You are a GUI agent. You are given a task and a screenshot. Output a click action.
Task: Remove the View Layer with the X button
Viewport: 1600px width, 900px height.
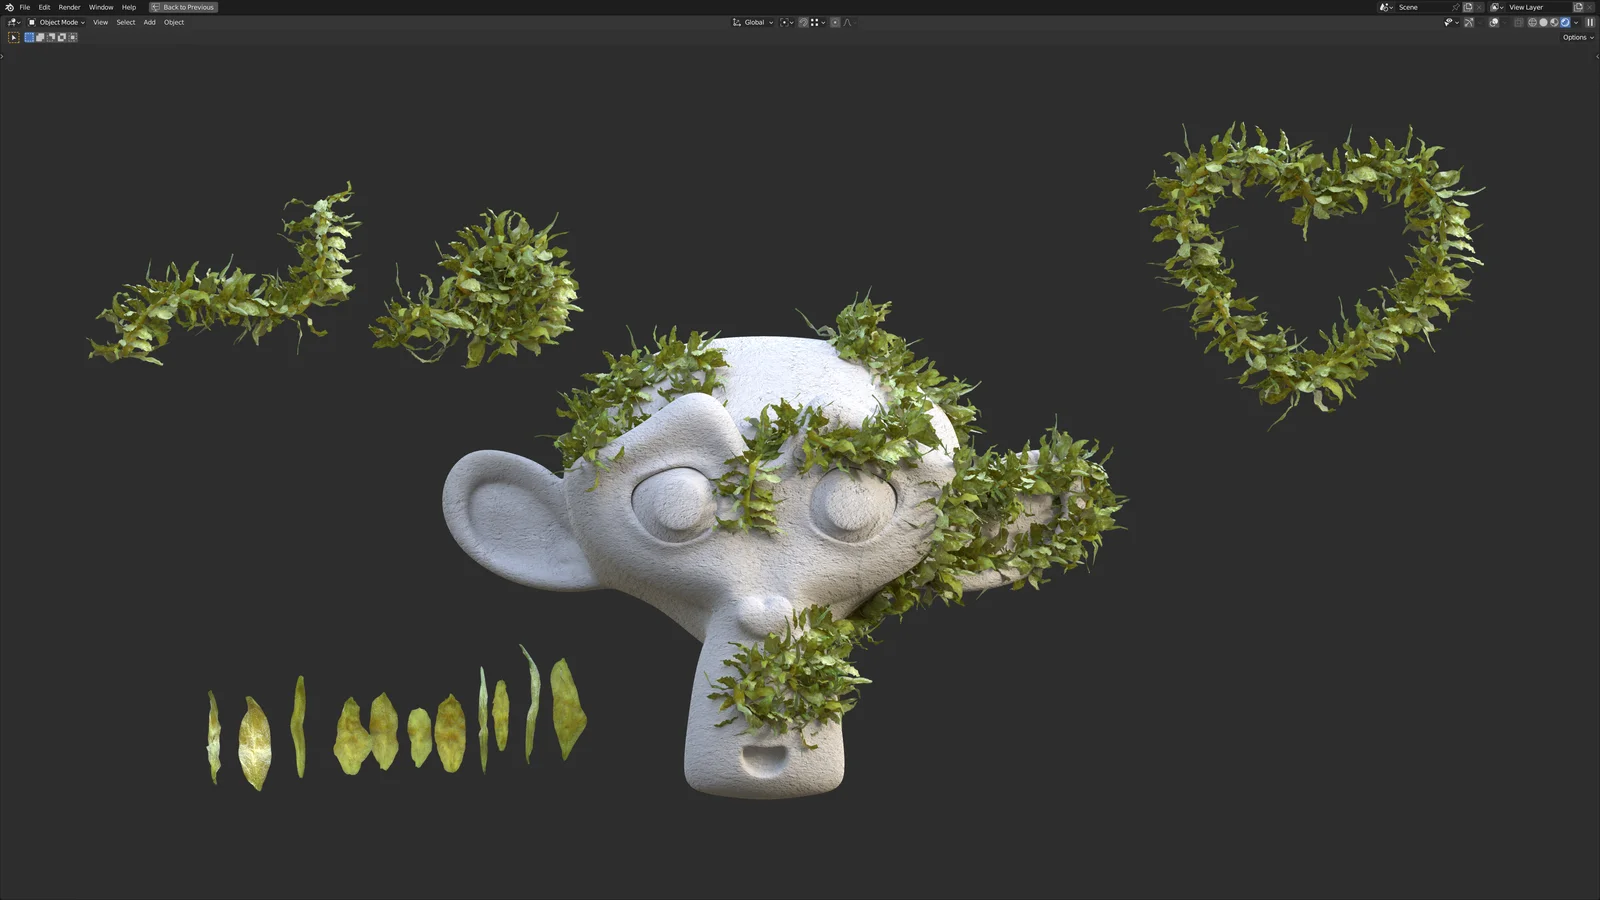[x=1588, y=7]
